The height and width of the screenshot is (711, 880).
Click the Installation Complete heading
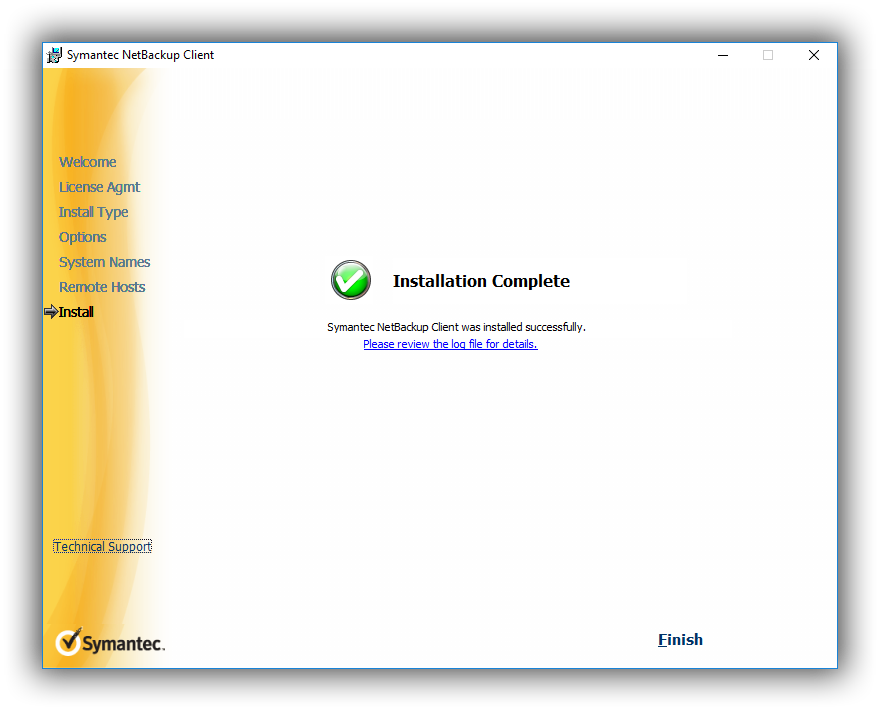point(481,281)
